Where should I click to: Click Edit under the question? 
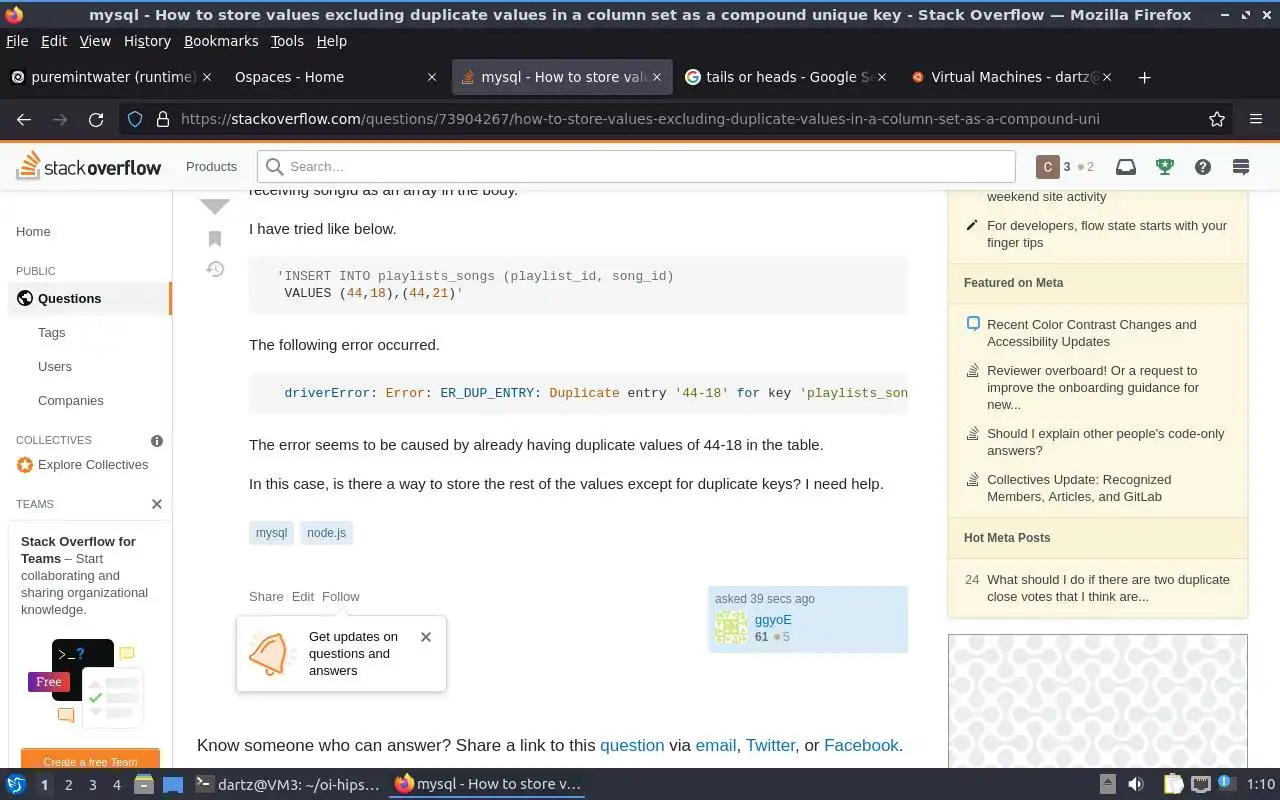[x=303, y=596]
